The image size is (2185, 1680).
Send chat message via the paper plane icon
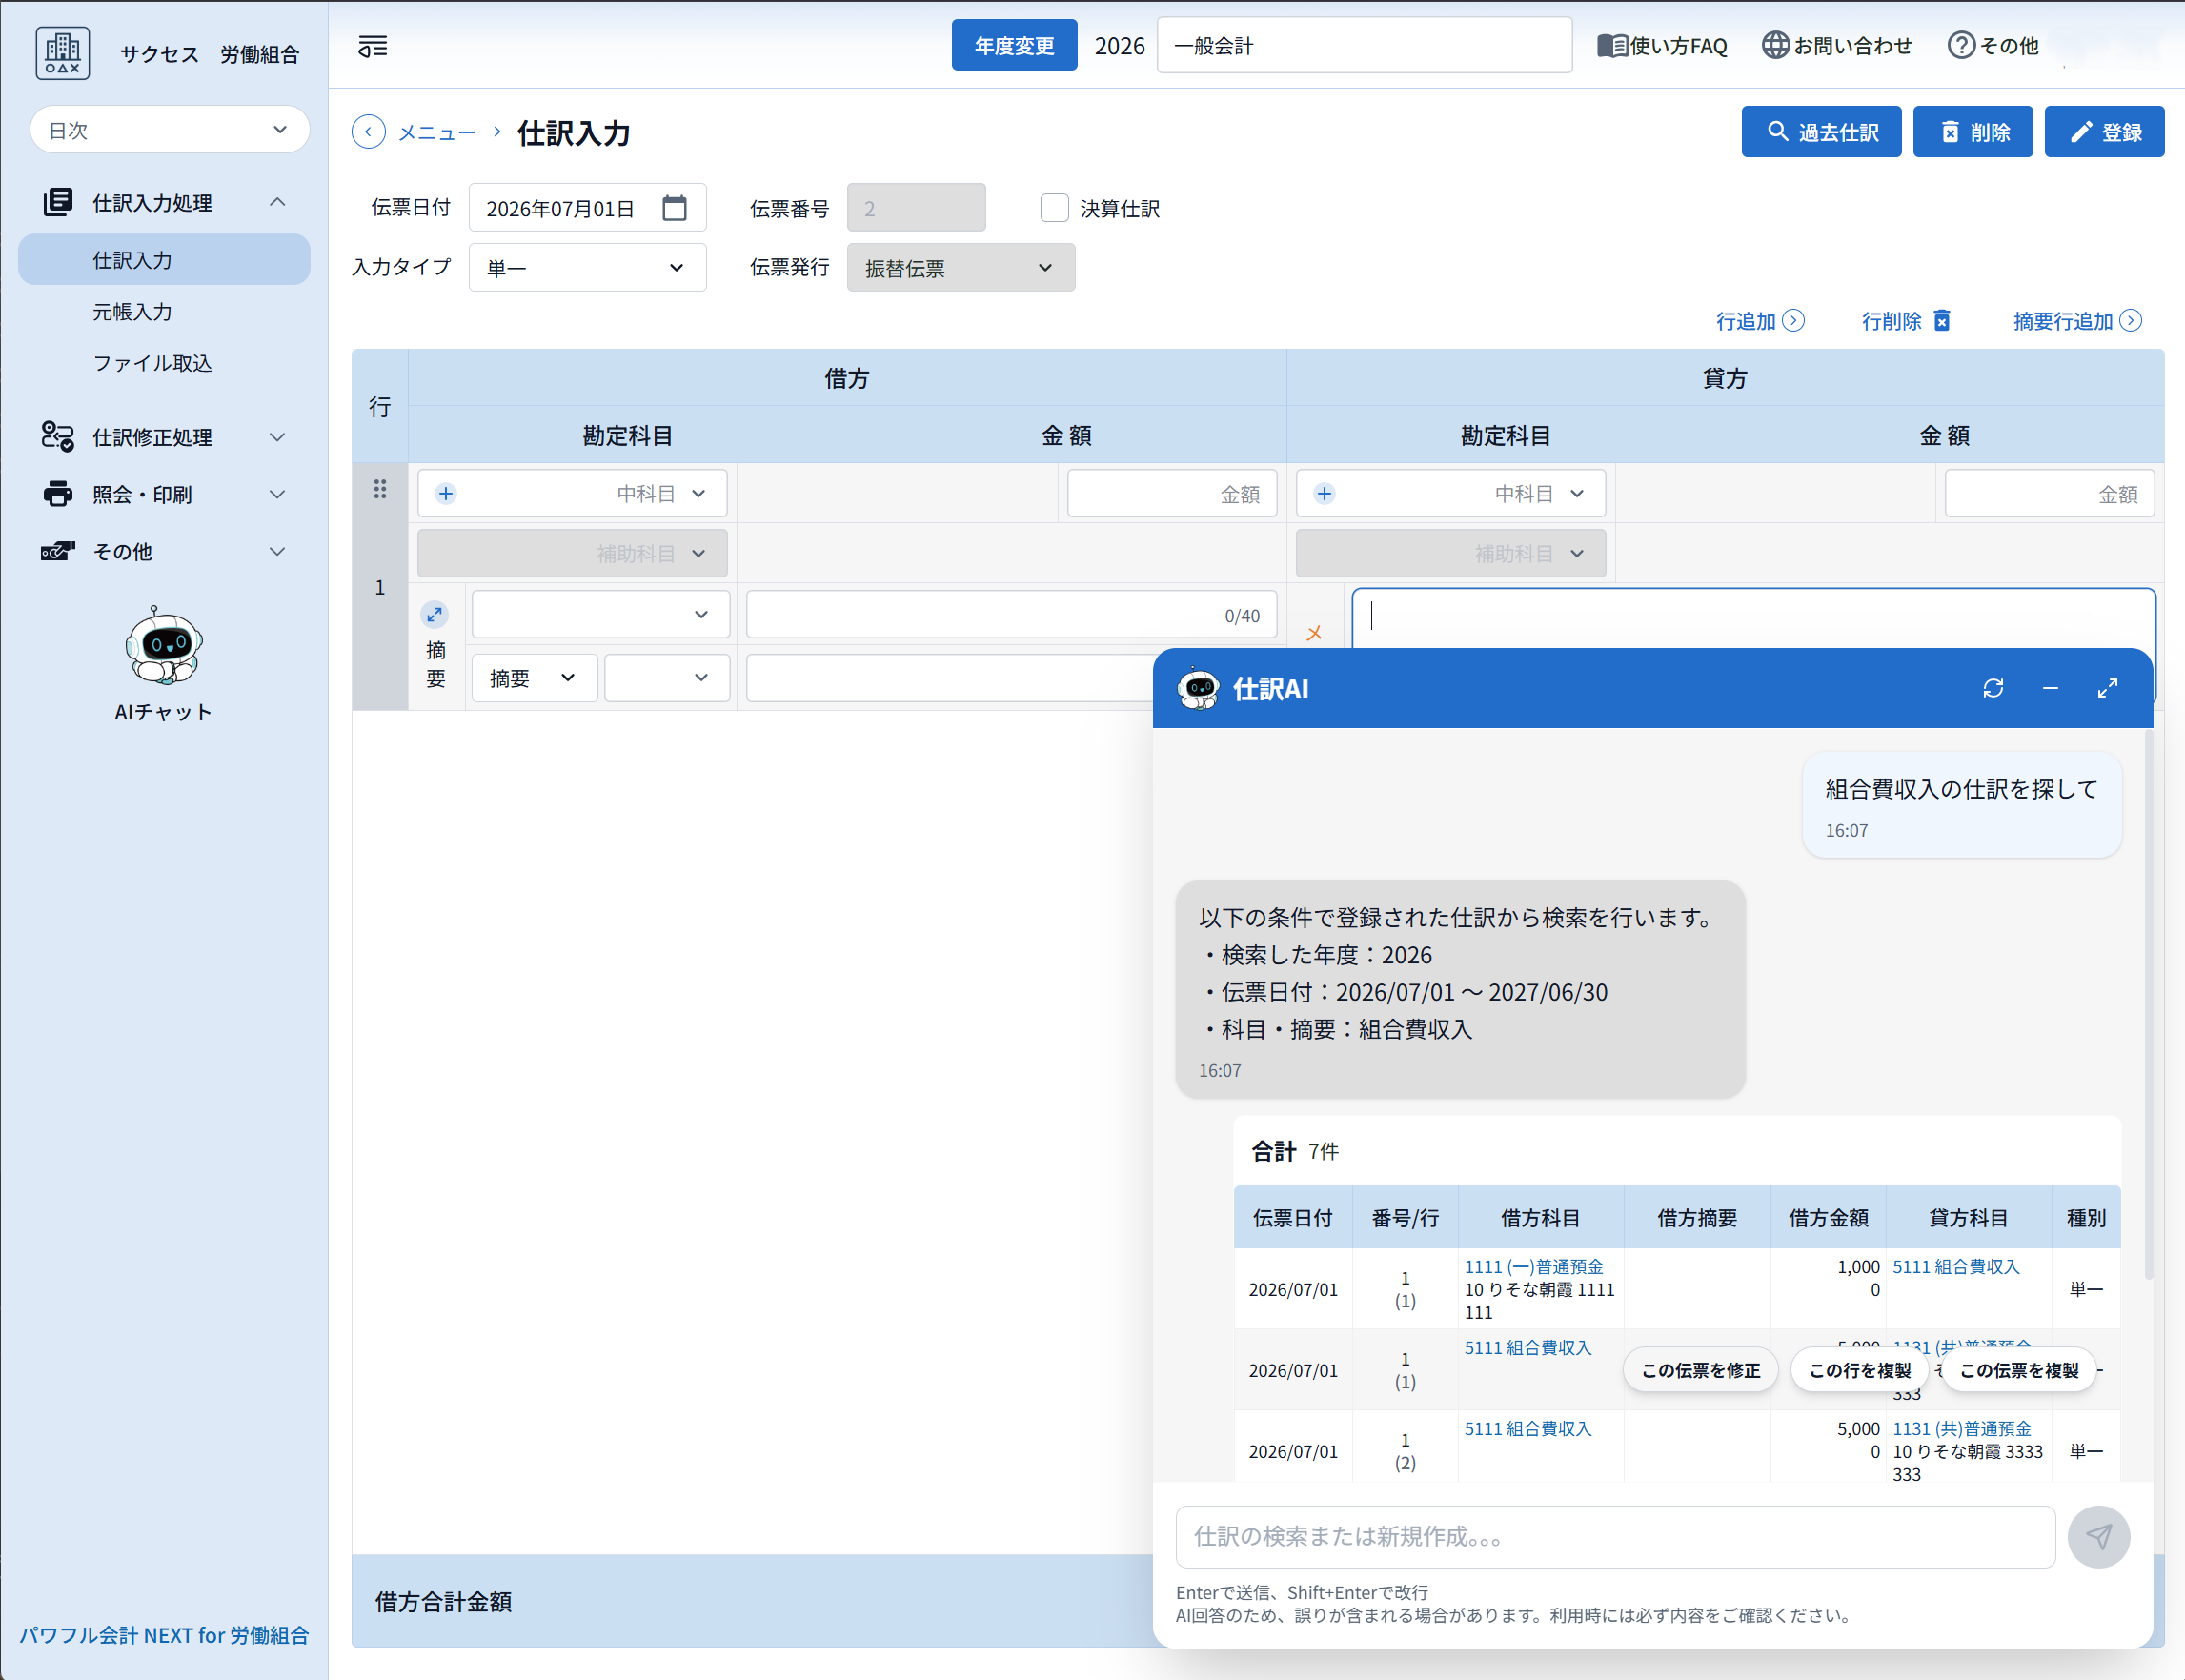coord(2098,1537)
